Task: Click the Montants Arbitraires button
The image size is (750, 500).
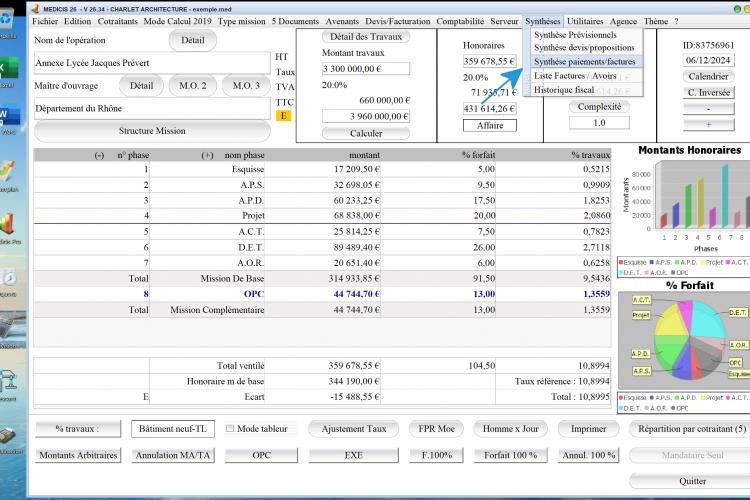Action: pos(78,456)
